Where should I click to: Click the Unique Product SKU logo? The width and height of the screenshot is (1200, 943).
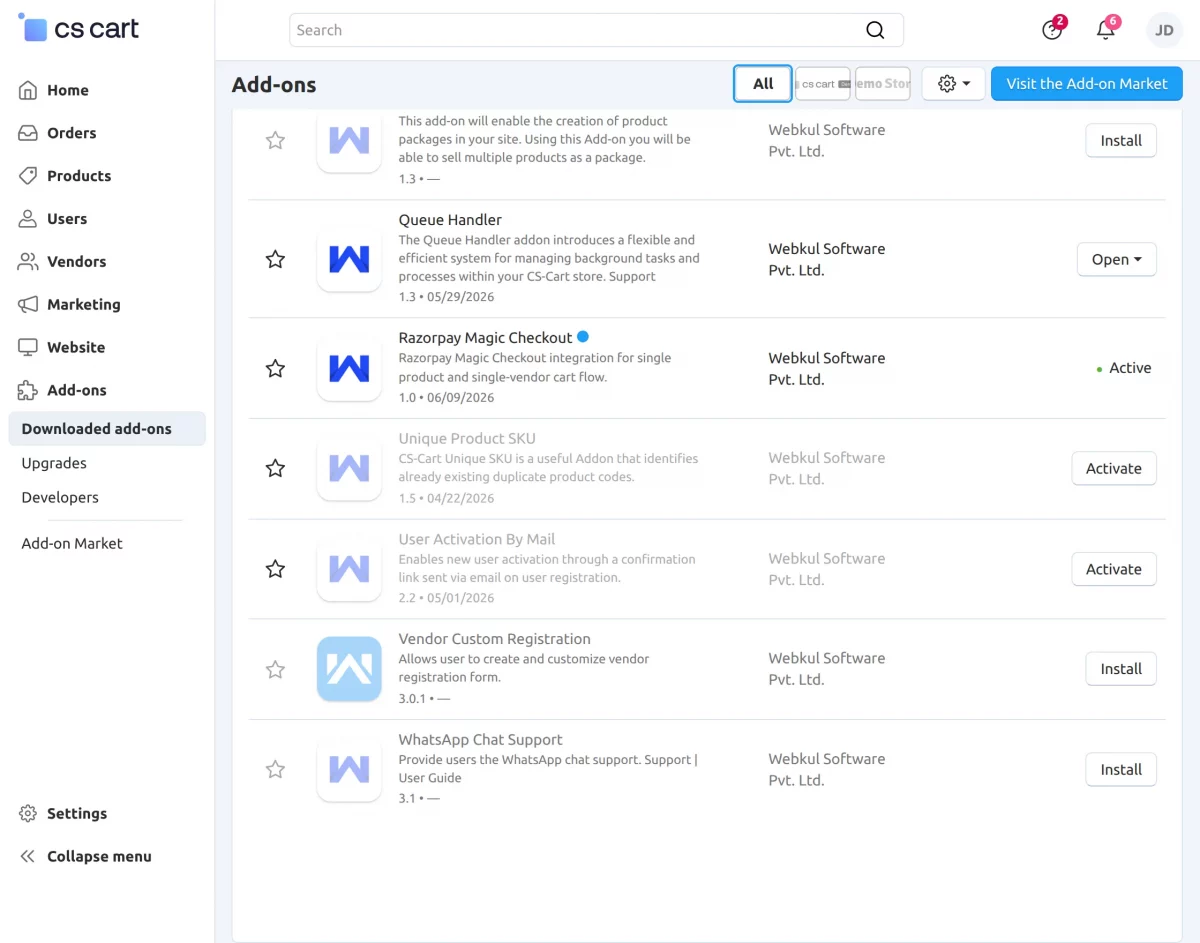tap(349, 468)
